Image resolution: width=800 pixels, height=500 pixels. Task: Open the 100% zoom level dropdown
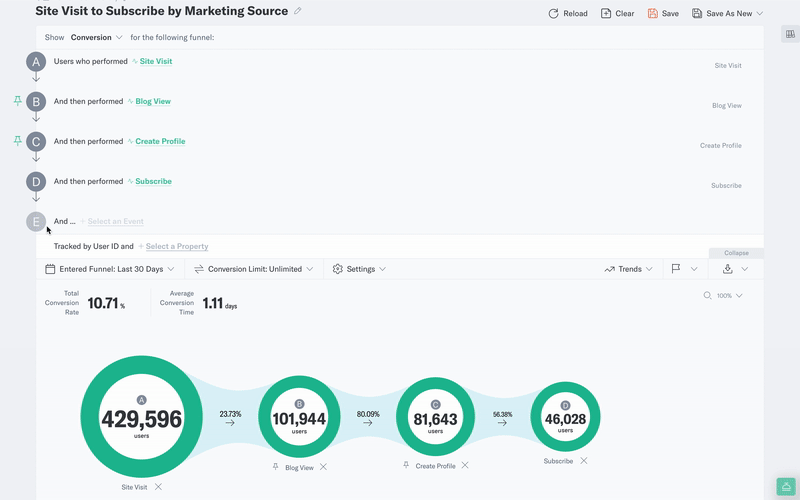730,295
